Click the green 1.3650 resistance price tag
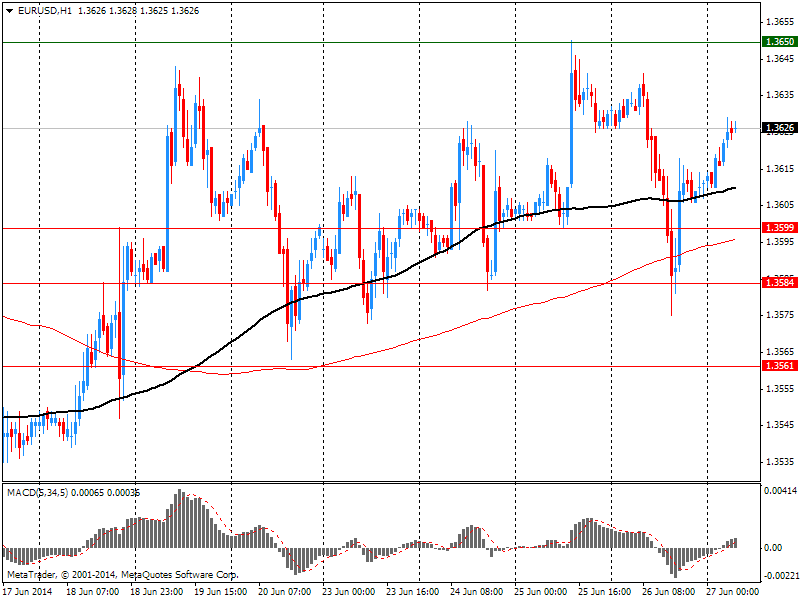Image resolution: width=800 pixels, height=600 pixels. (779, 42)
